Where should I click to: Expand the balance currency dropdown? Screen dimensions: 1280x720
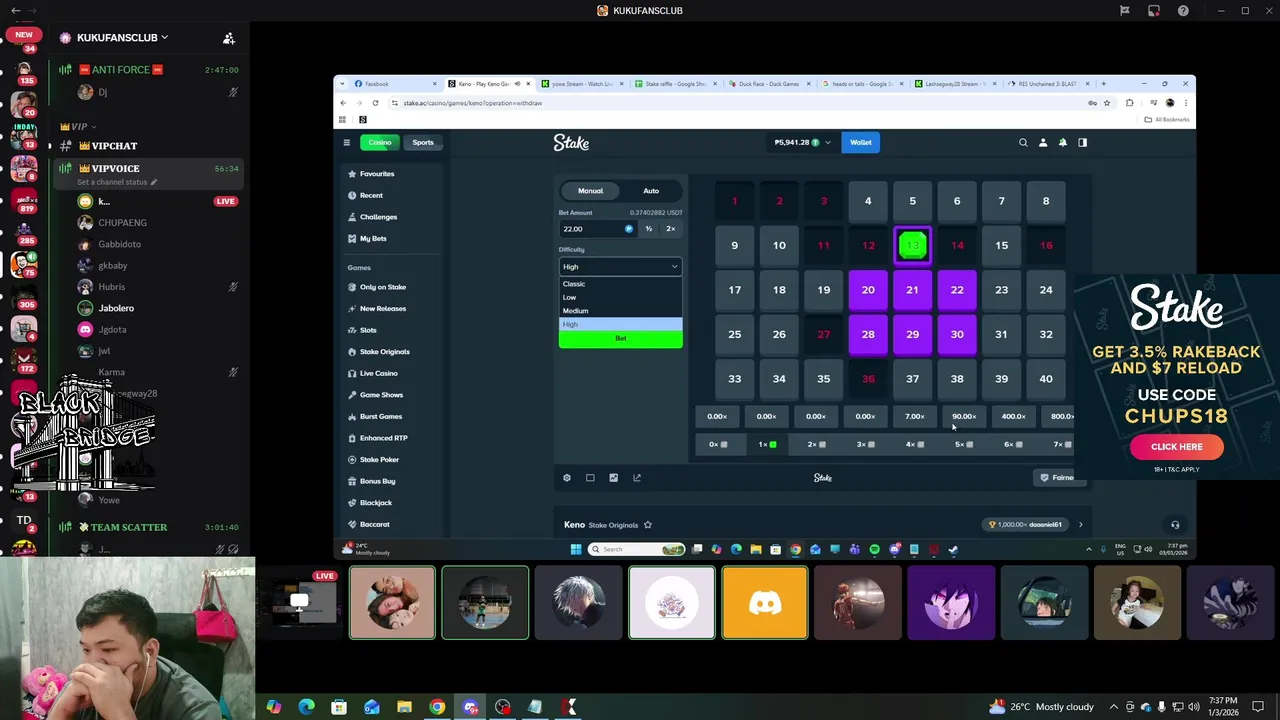click(x=827, y=142)
